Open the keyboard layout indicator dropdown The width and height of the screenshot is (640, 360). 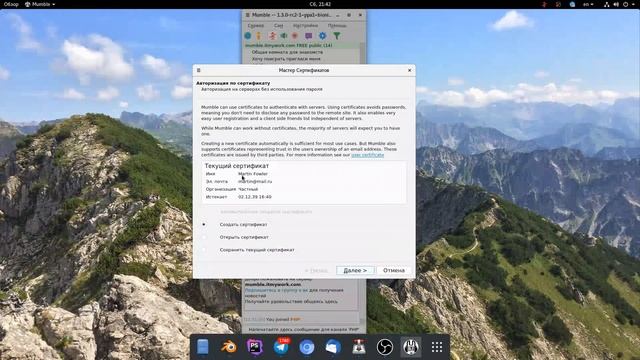click(x=588, y=4)
